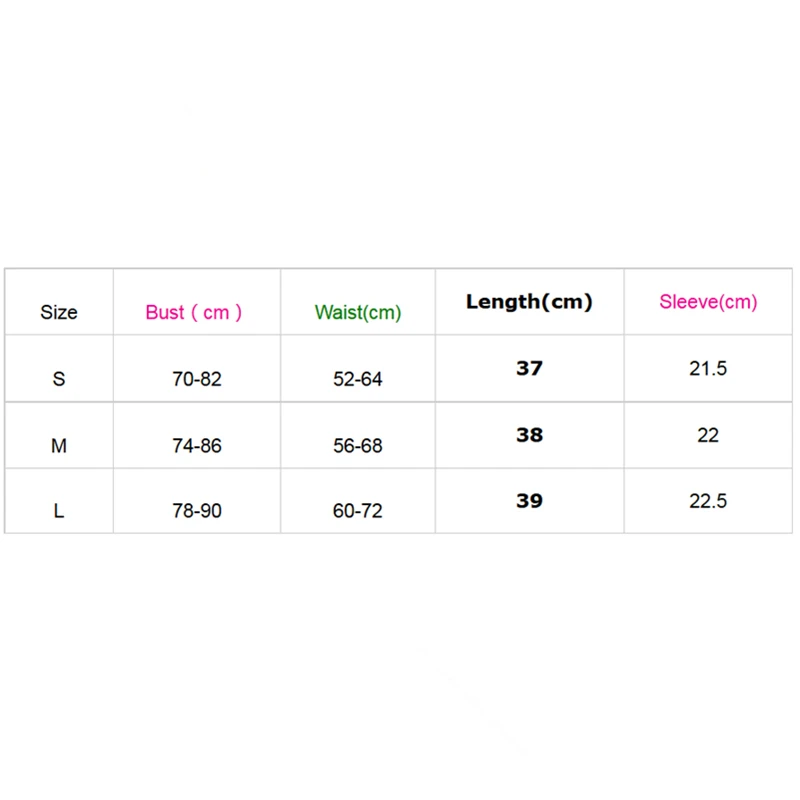Image resolution: width=800 pixels, height=800 pixels.
Task: Click the Size column header
Action: click(x=59, y=312)
